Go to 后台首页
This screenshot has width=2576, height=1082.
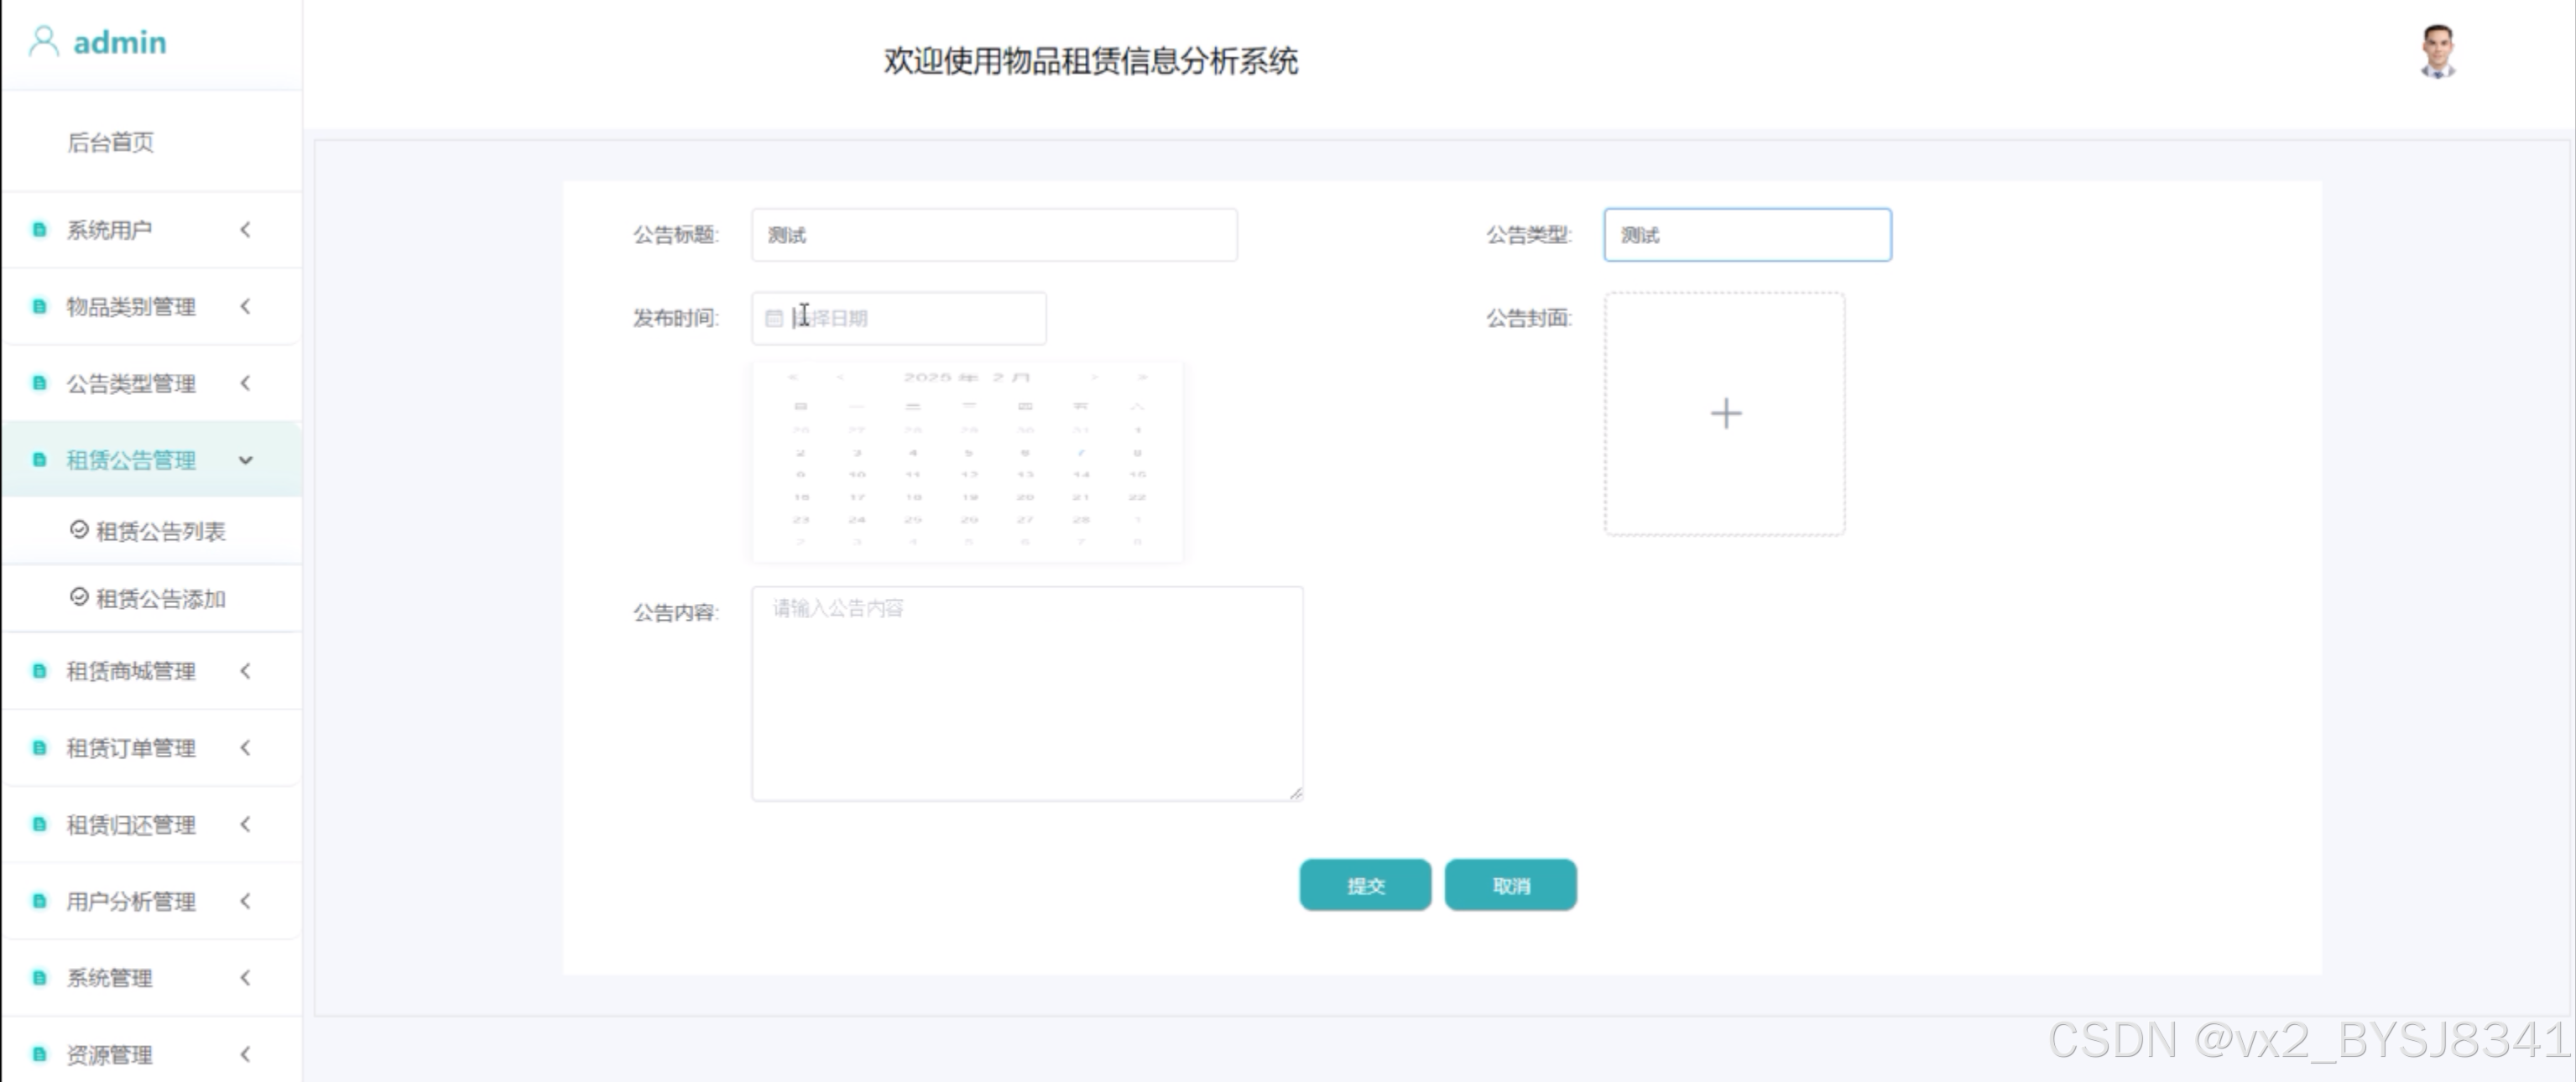coord(111,142)
